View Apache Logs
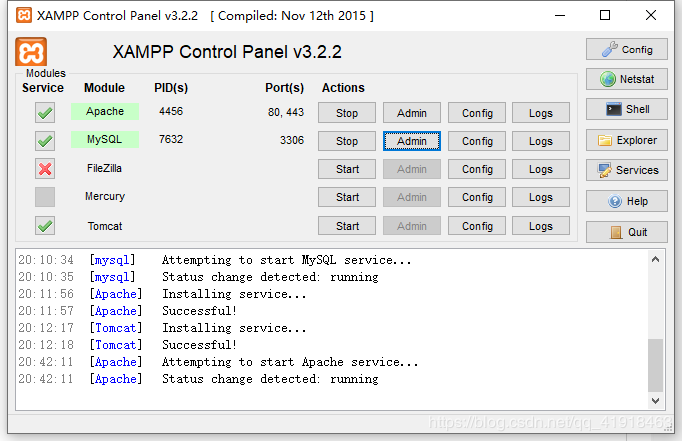The width and height of the screenshot is (682, 441). coord(541,113)
